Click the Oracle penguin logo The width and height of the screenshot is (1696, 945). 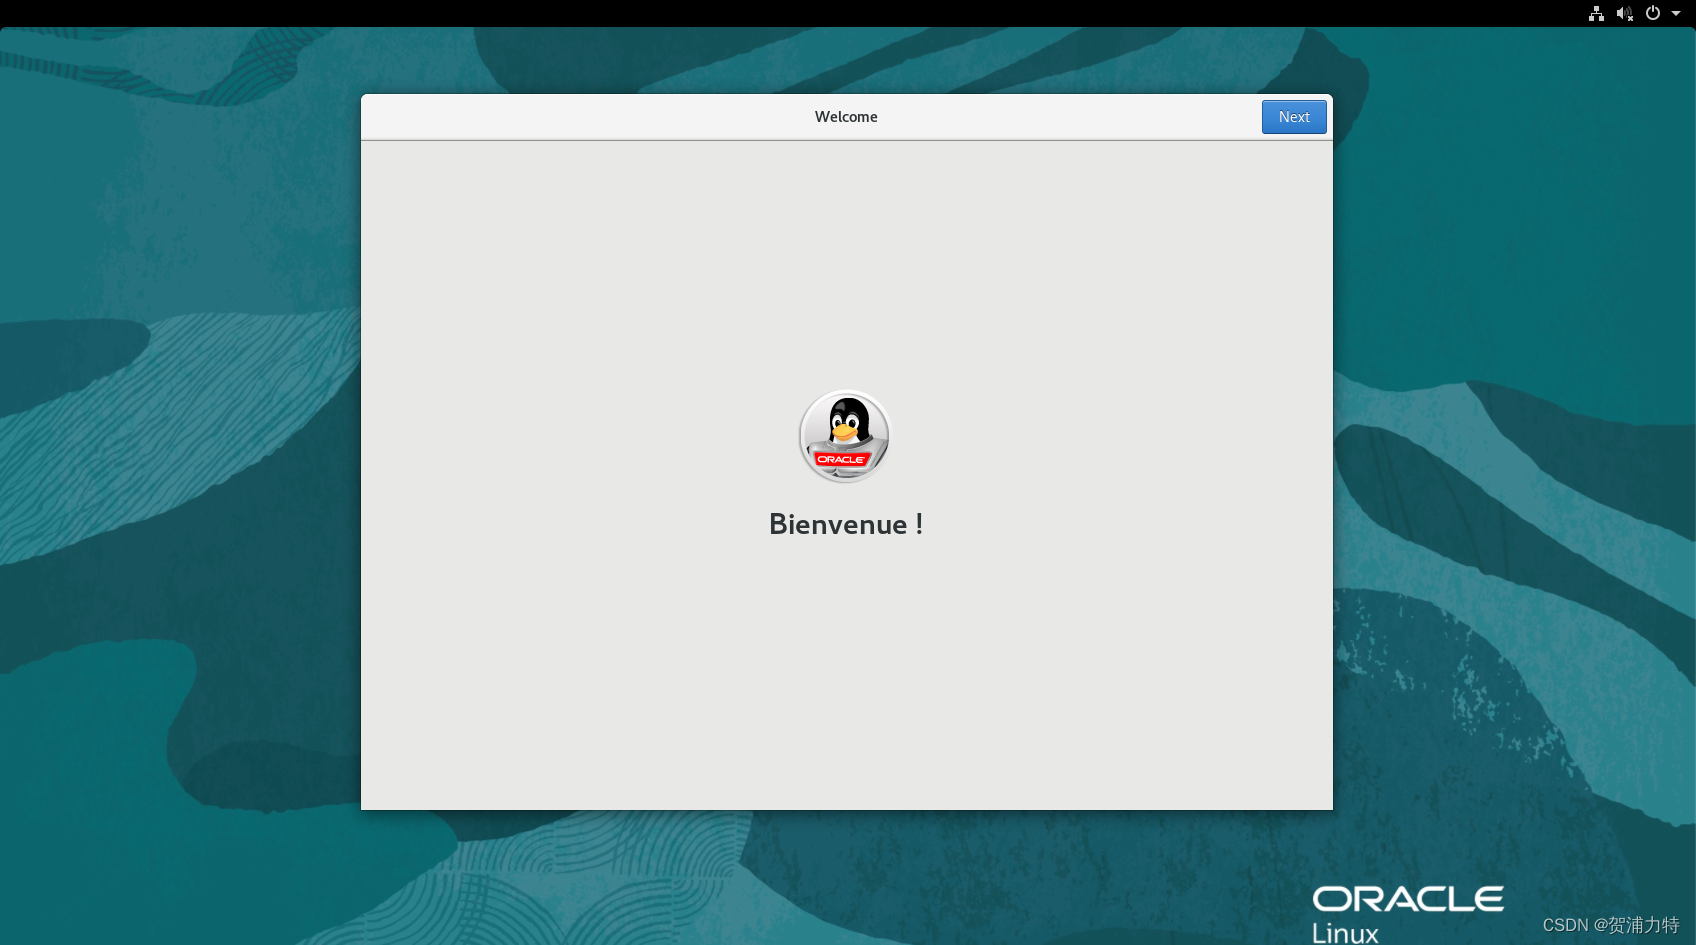845,436
